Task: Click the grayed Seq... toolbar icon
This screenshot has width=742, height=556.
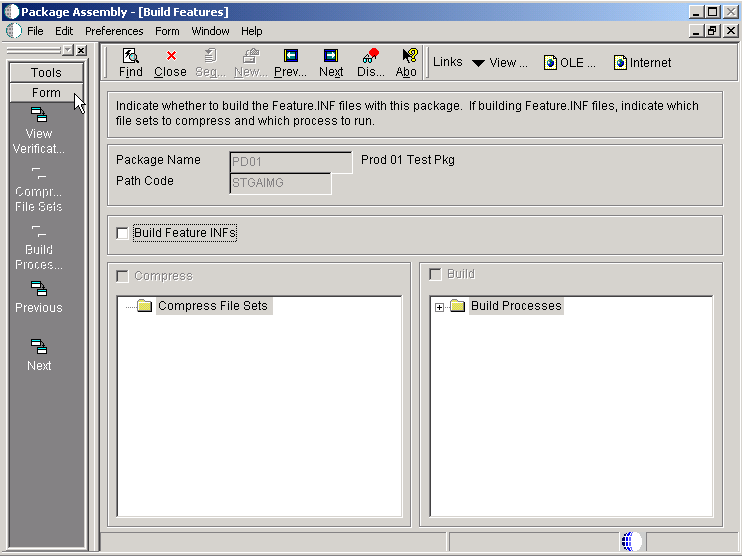Action: 210,56
